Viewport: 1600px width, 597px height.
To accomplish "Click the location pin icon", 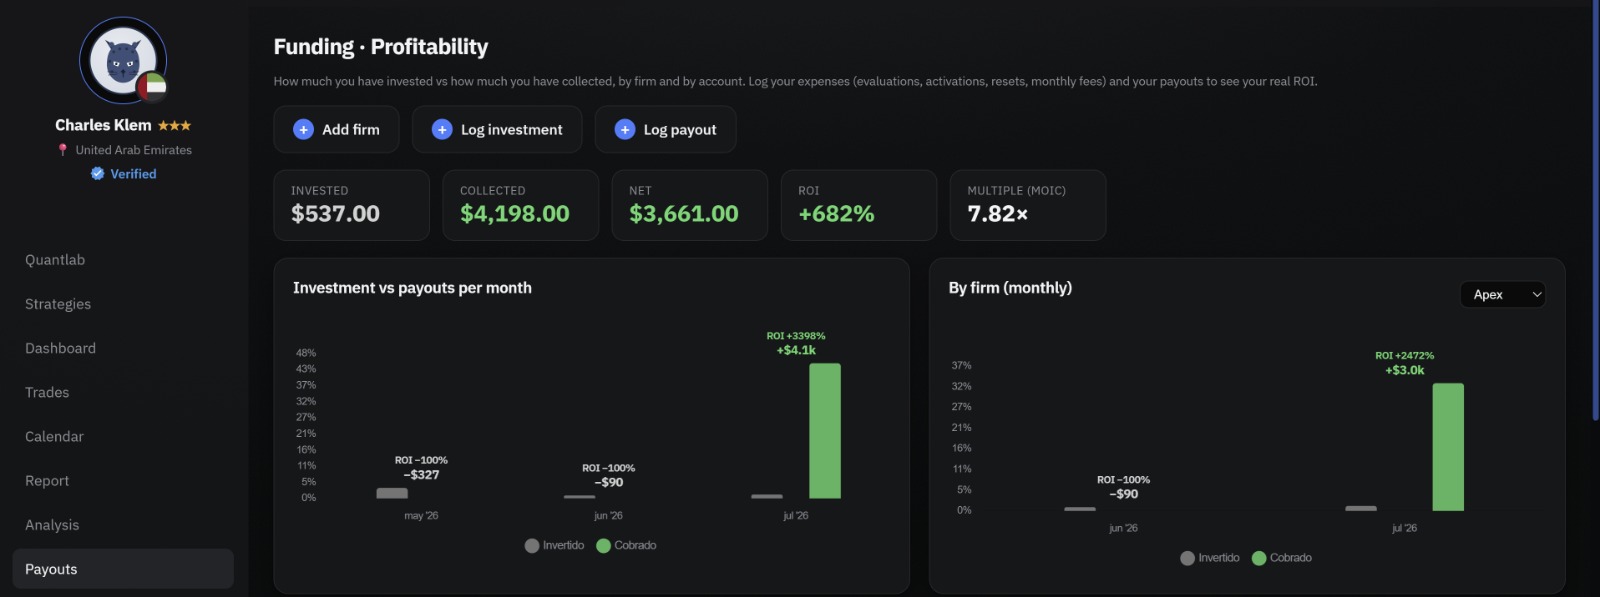I will 63,150.
